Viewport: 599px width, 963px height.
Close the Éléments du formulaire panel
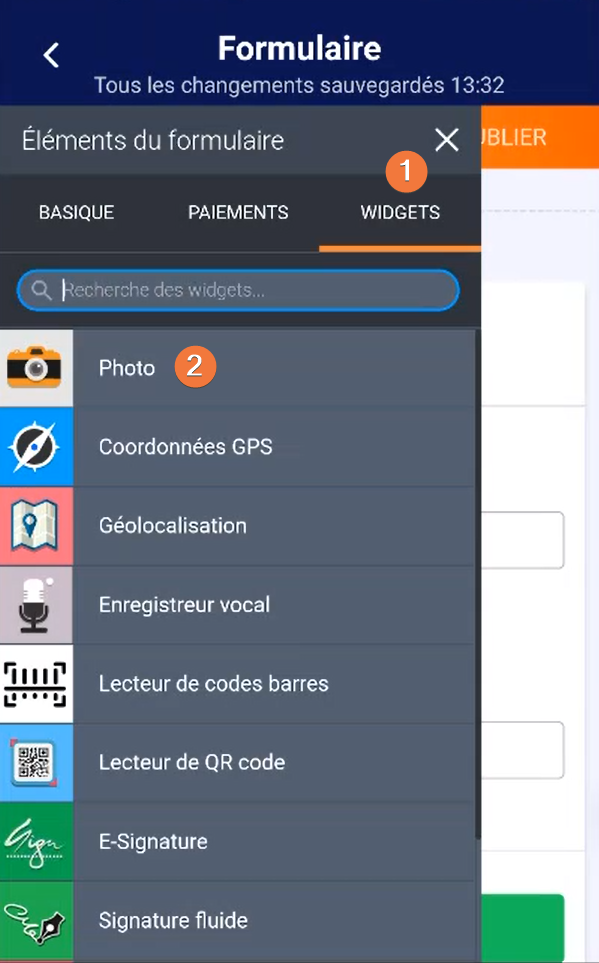pyautogui.click(x=447, y=140)
